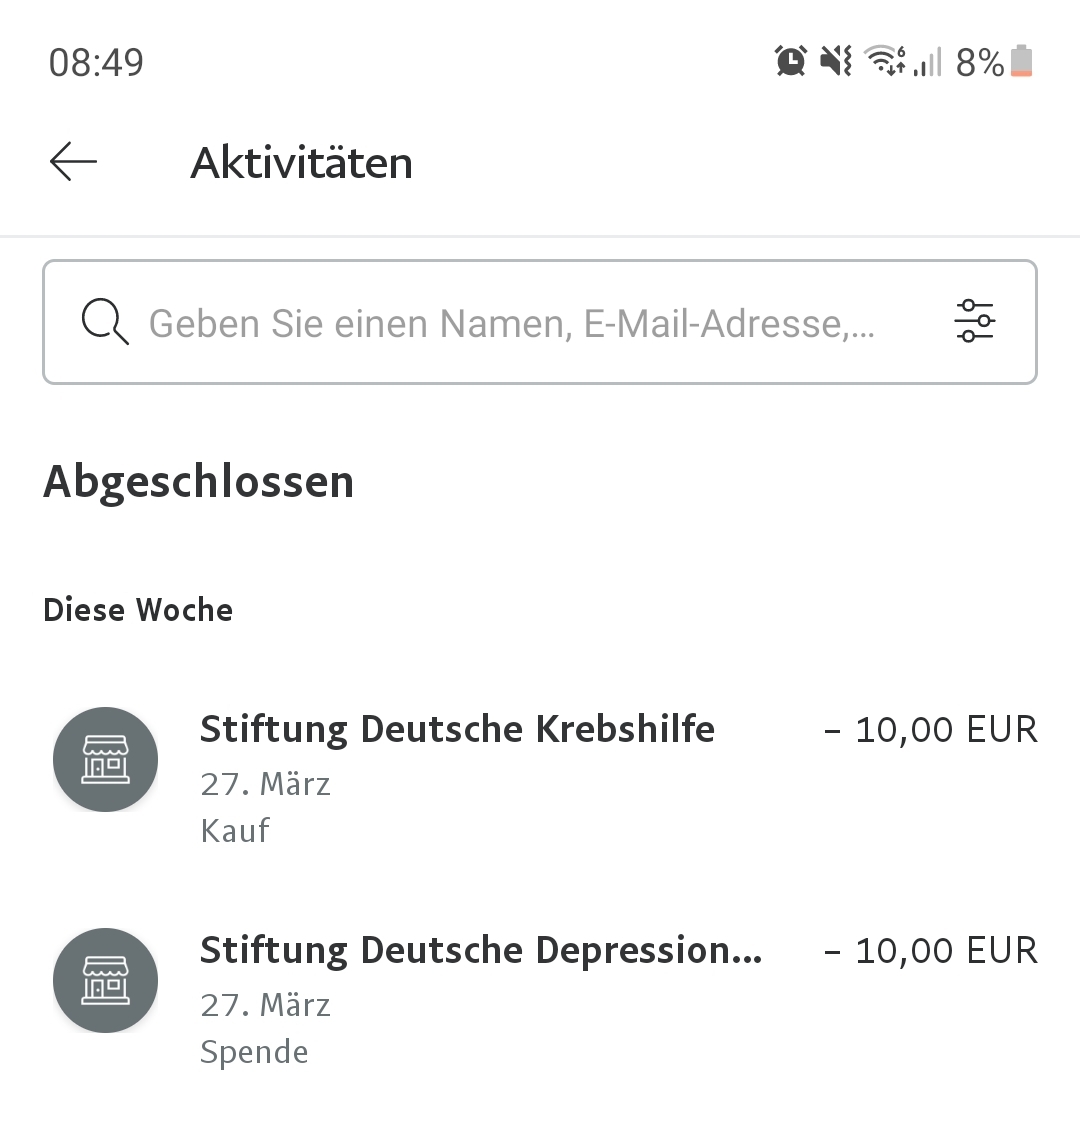Tap the alarm clock status icon
This screenshot has width=1080, height=1129.
(790, 62)
